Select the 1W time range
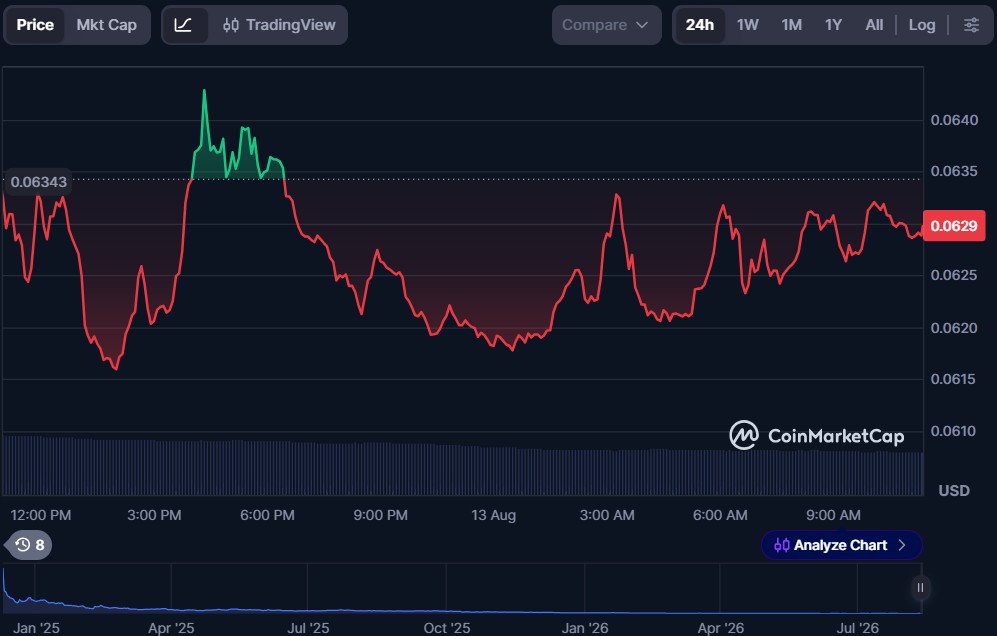This screenshot has height=636, width=997. (748, 25)
